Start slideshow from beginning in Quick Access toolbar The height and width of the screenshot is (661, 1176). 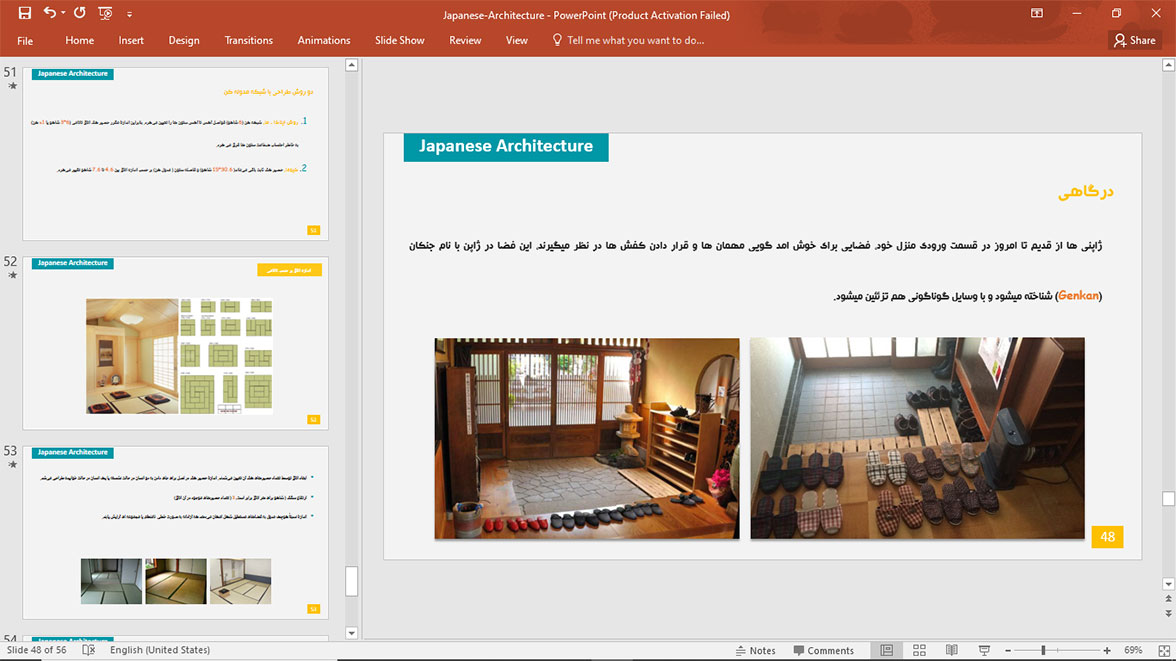tap(105, 13)
